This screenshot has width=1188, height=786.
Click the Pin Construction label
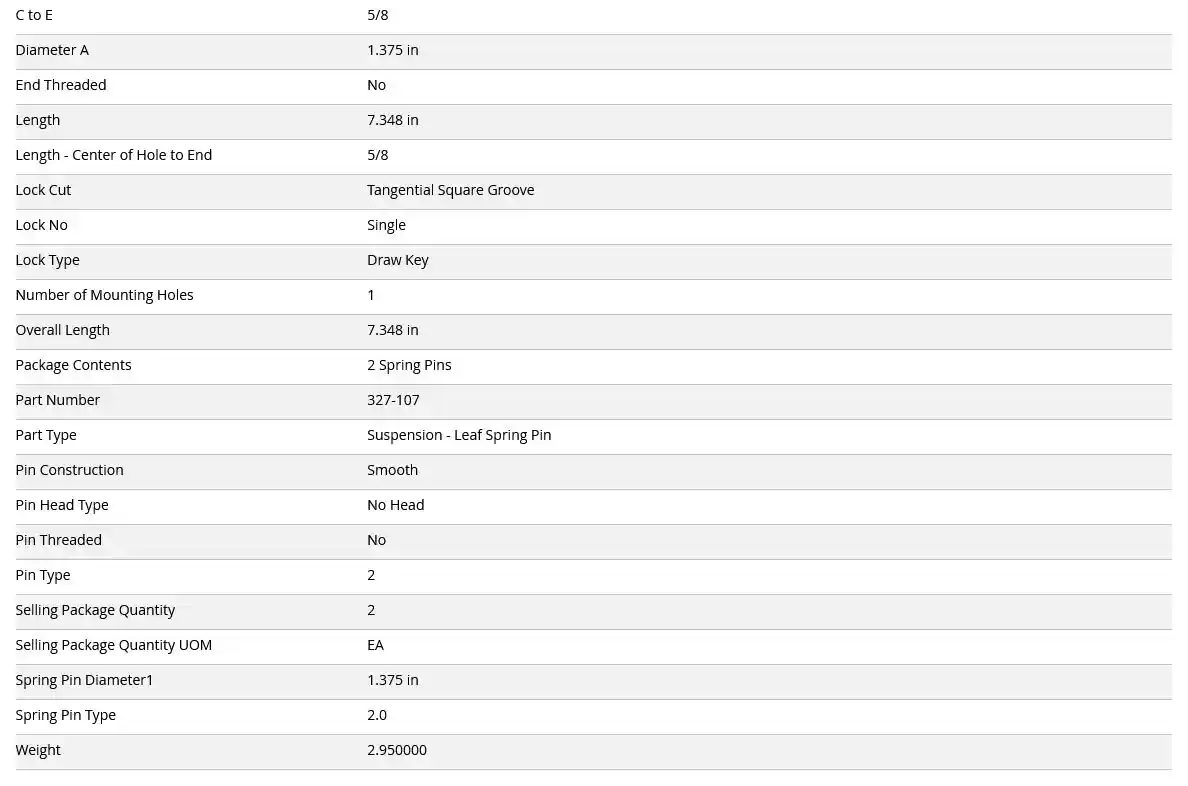coord(70,470)
